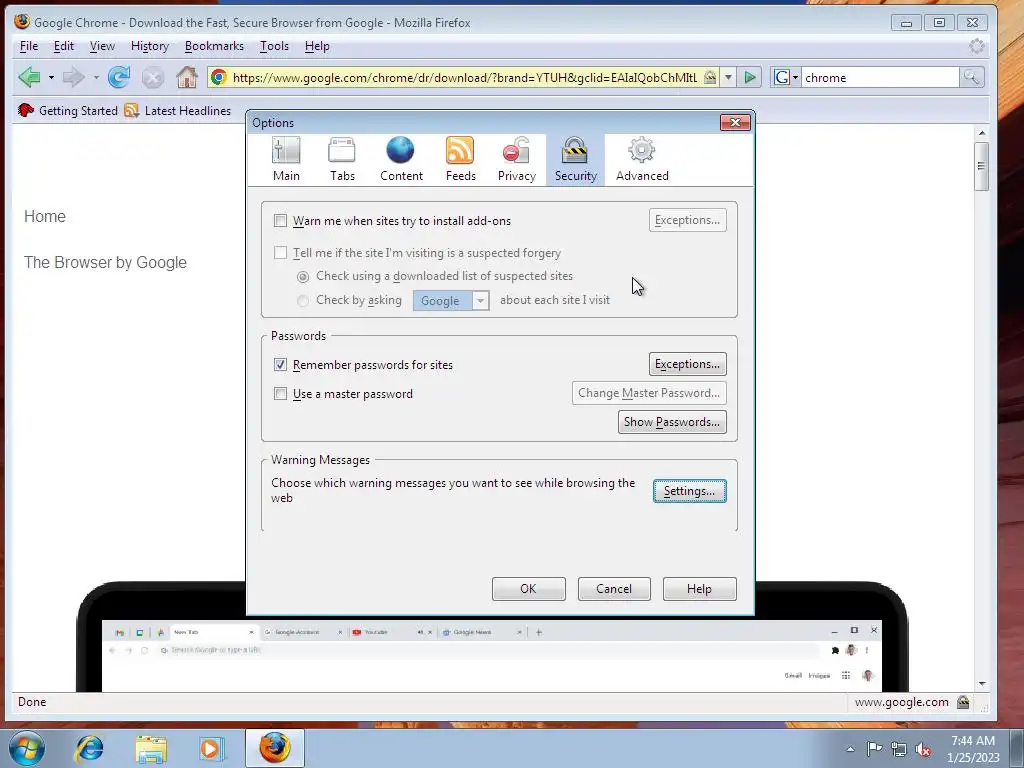1024x768 pixels.
Task: Click the scrollbar up arrow
Action: point(982,133)
